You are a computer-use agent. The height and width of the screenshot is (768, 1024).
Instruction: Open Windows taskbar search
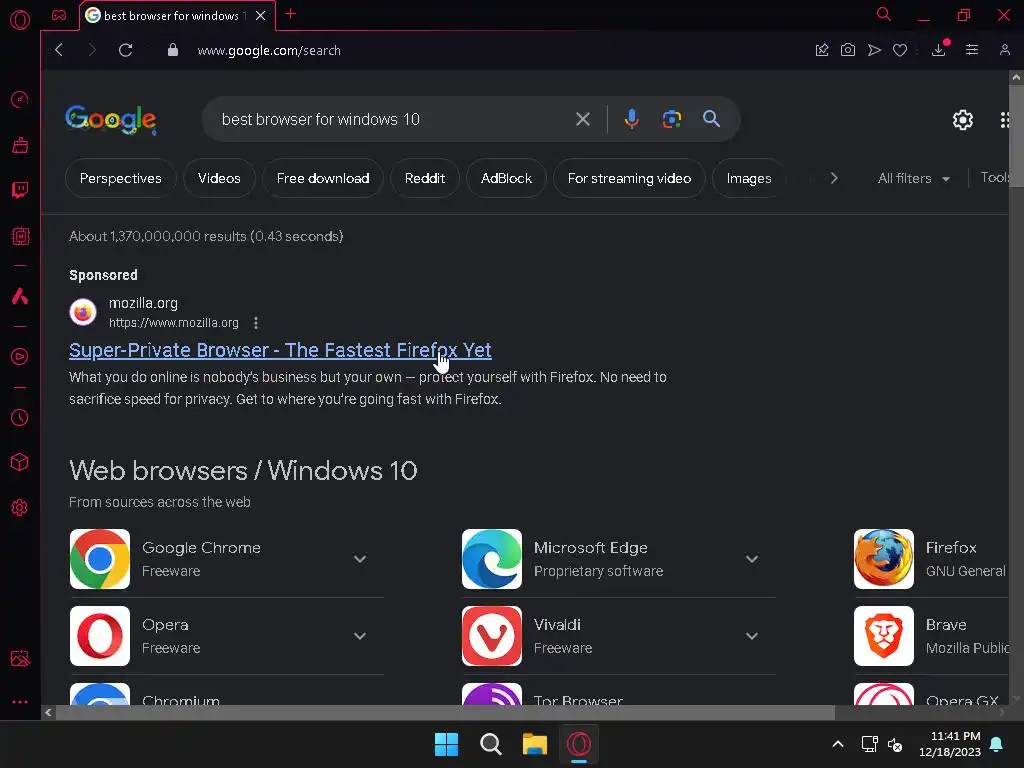tap(490, 744)
